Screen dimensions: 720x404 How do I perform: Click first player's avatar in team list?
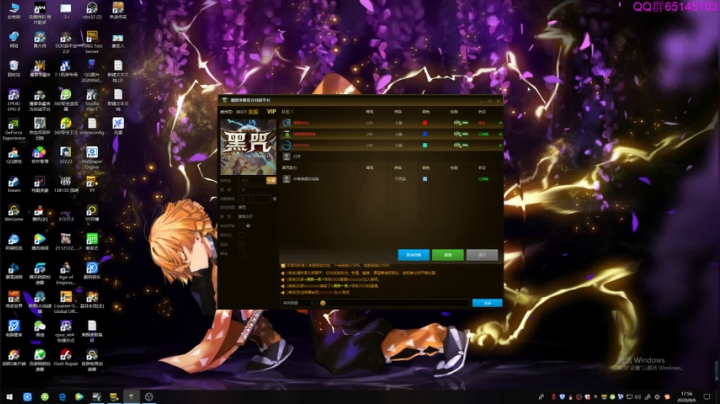tap(287, 123)
